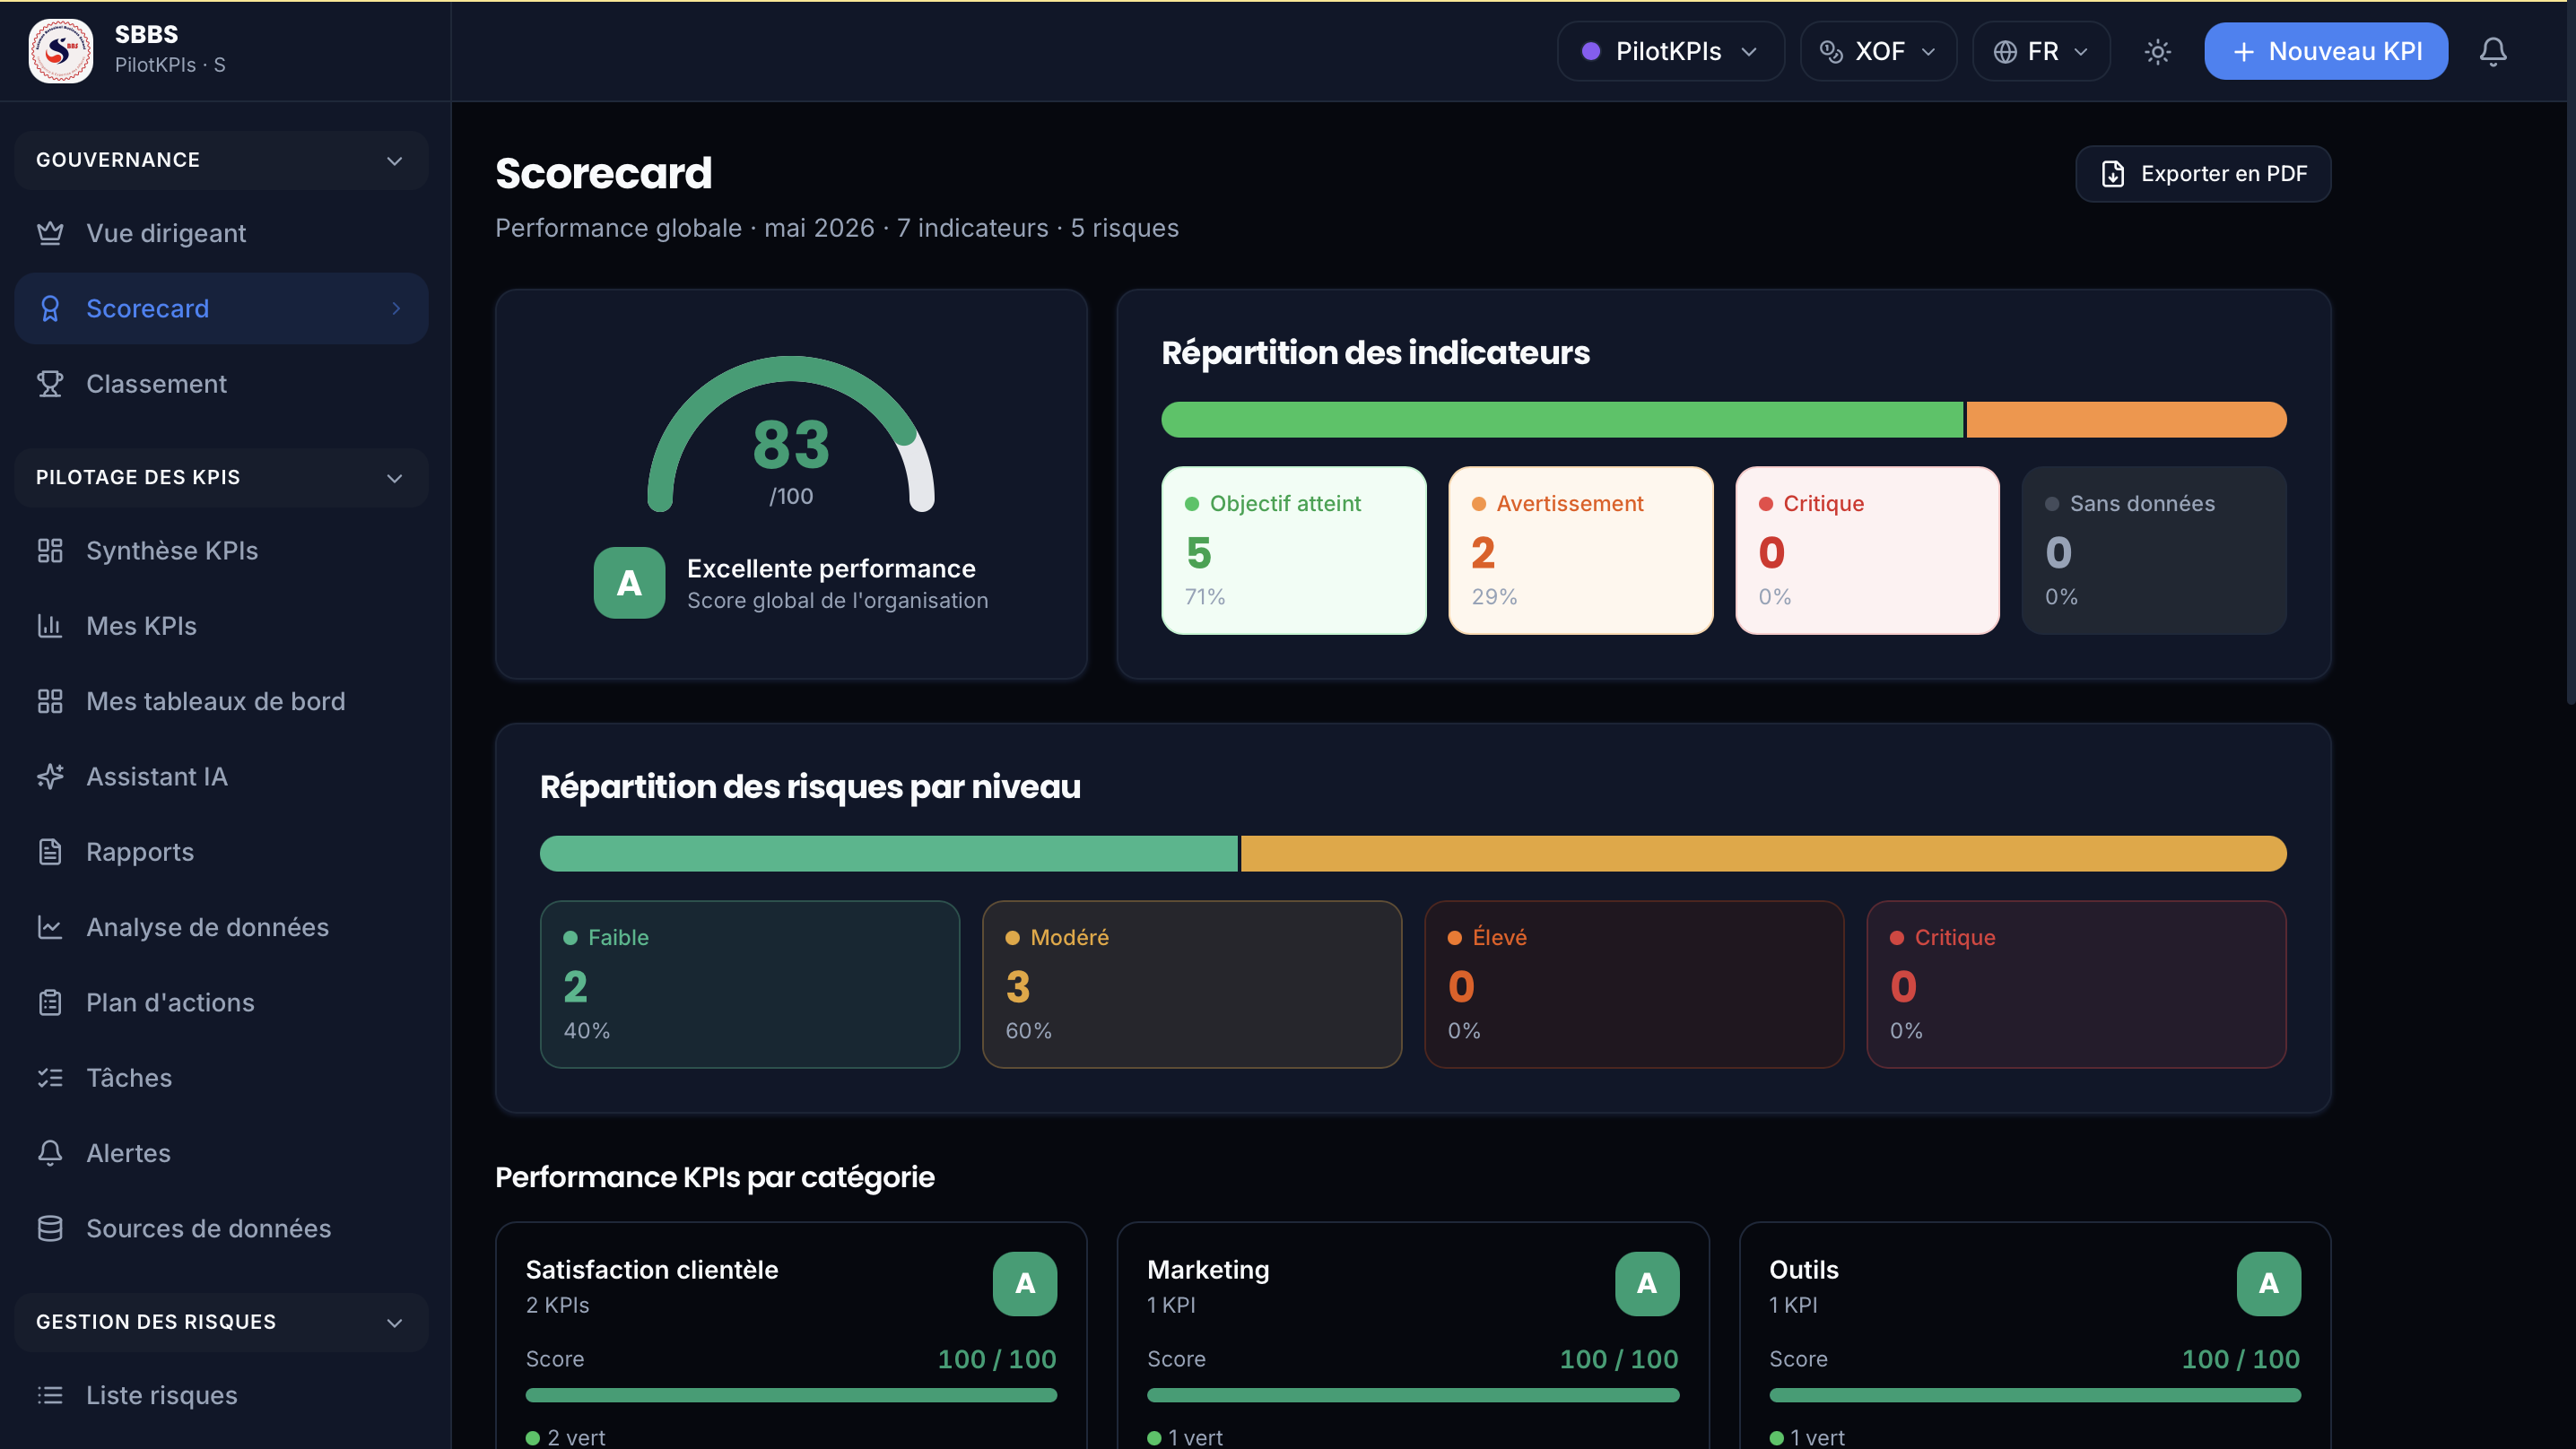
Task: Open Classement page
Action: [x=221, y=384]
